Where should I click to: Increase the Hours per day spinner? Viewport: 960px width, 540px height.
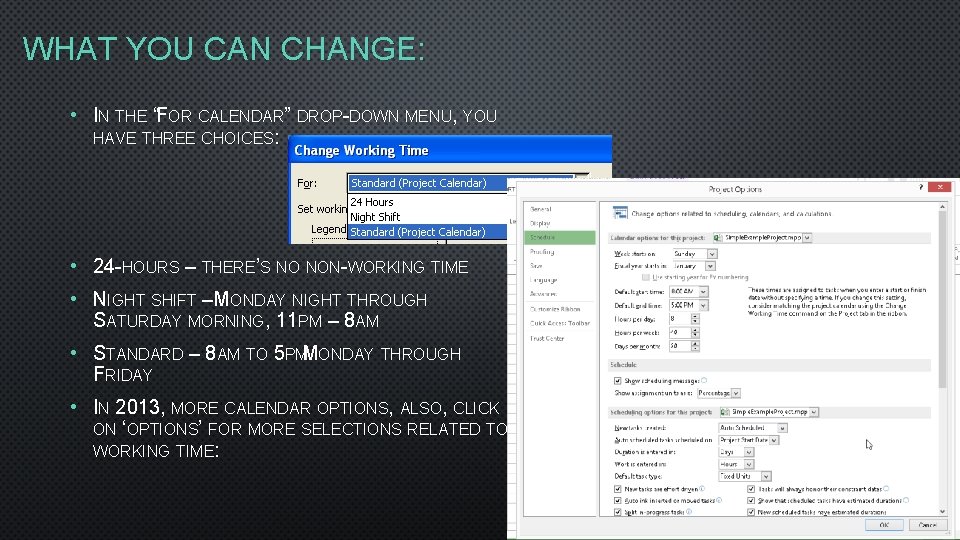click(695, 317)
